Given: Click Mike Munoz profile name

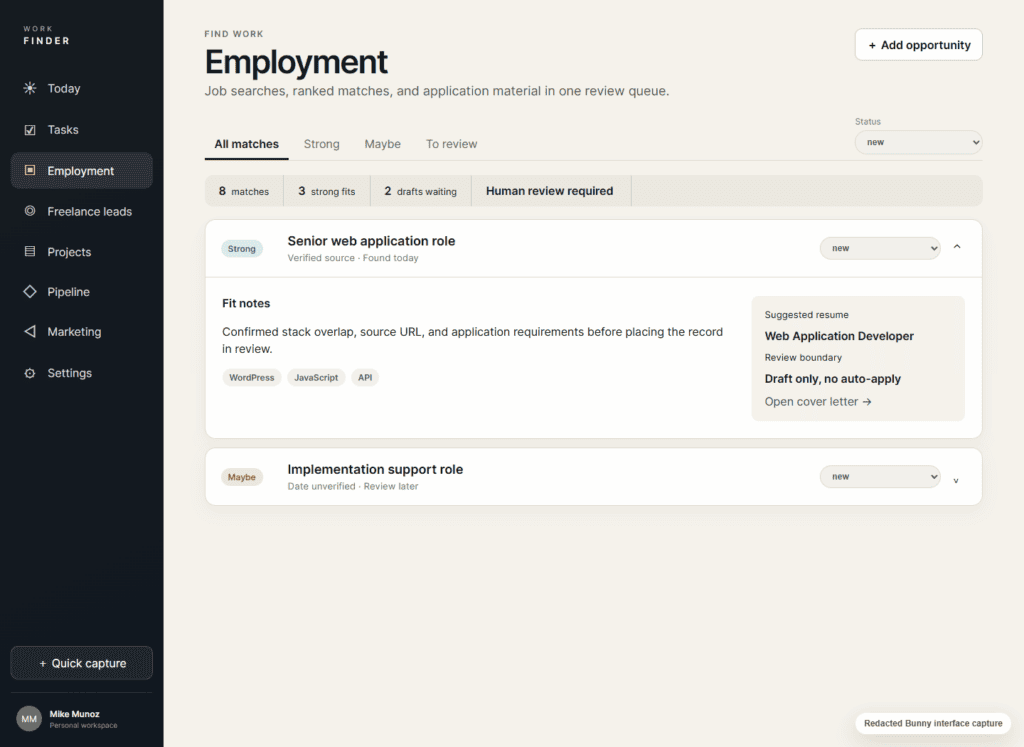Looking at the screenshot, I should click(74, 714).
